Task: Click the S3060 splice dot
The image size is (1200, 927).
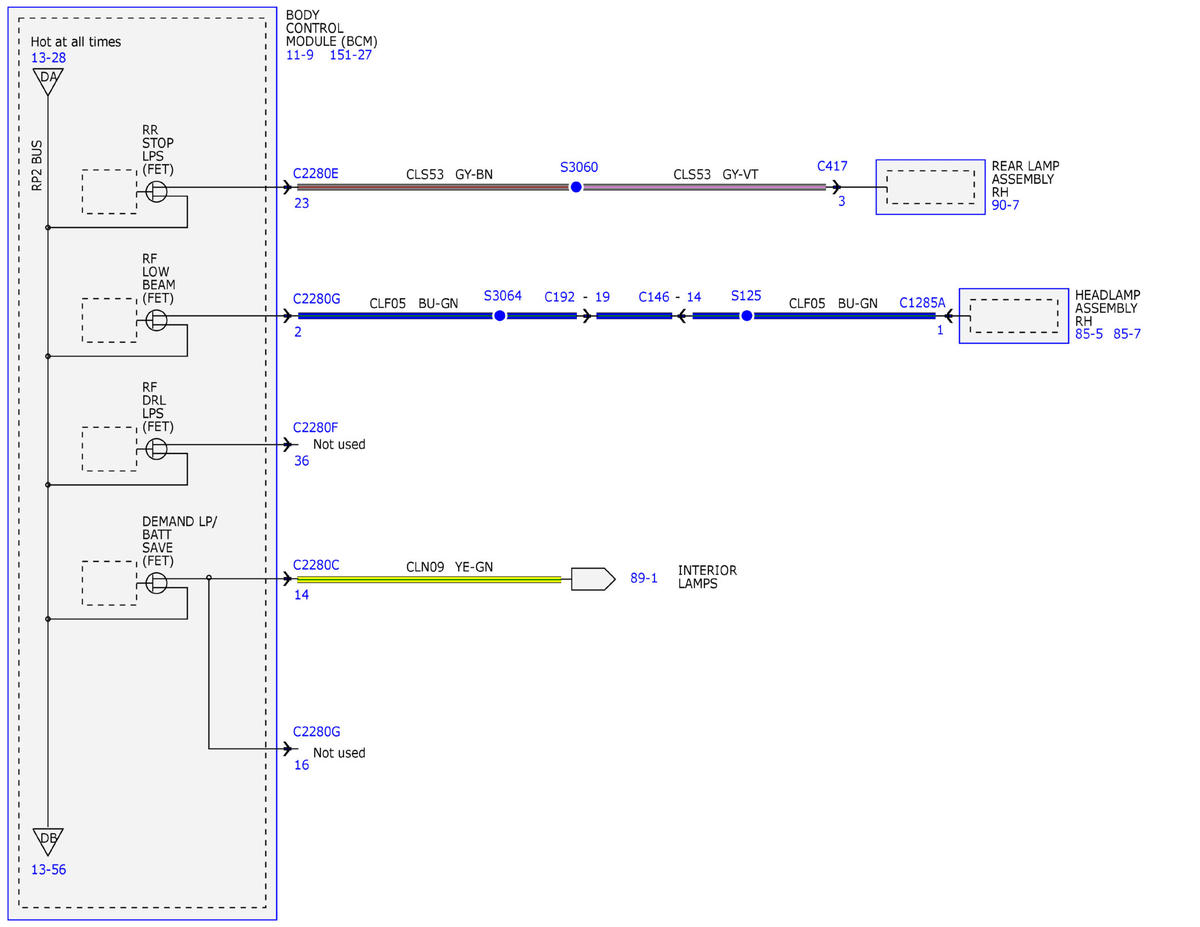Action: pos(576,187)
